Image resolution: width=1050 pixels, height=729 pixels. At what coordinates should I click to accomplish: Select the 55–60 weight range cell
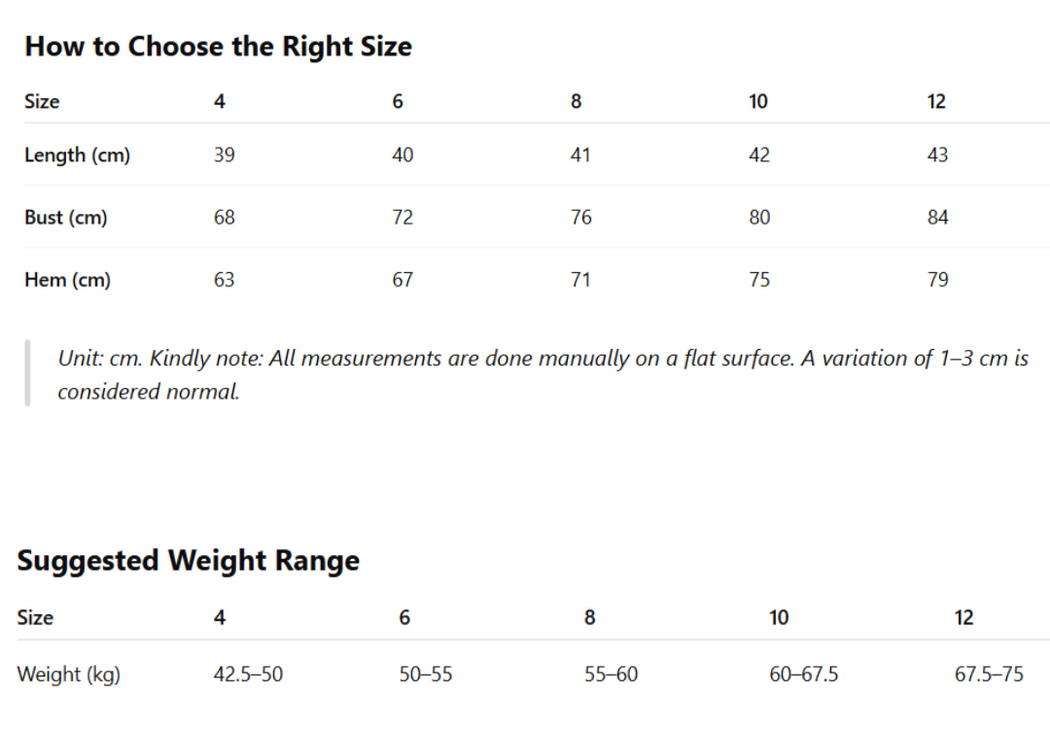click(611, 674)
